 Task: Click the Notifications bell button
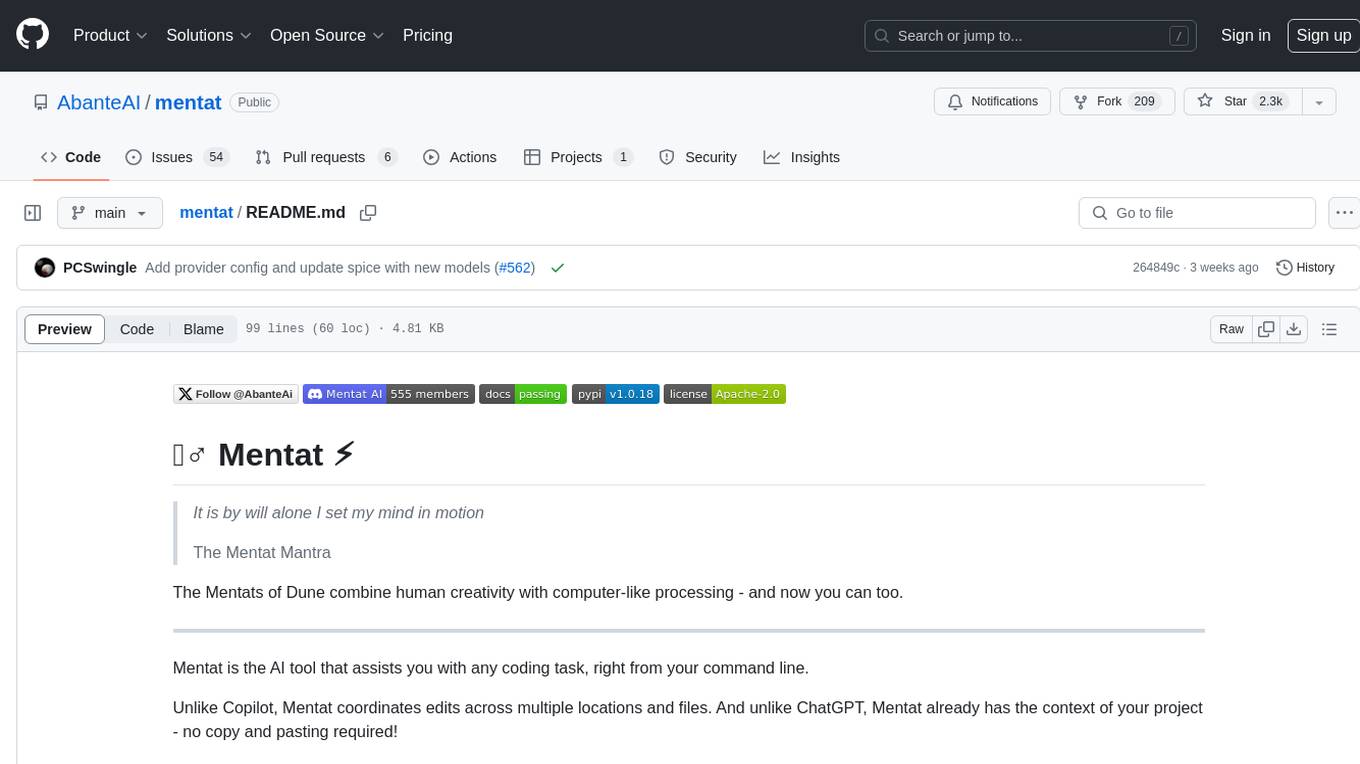pos(992,101)
